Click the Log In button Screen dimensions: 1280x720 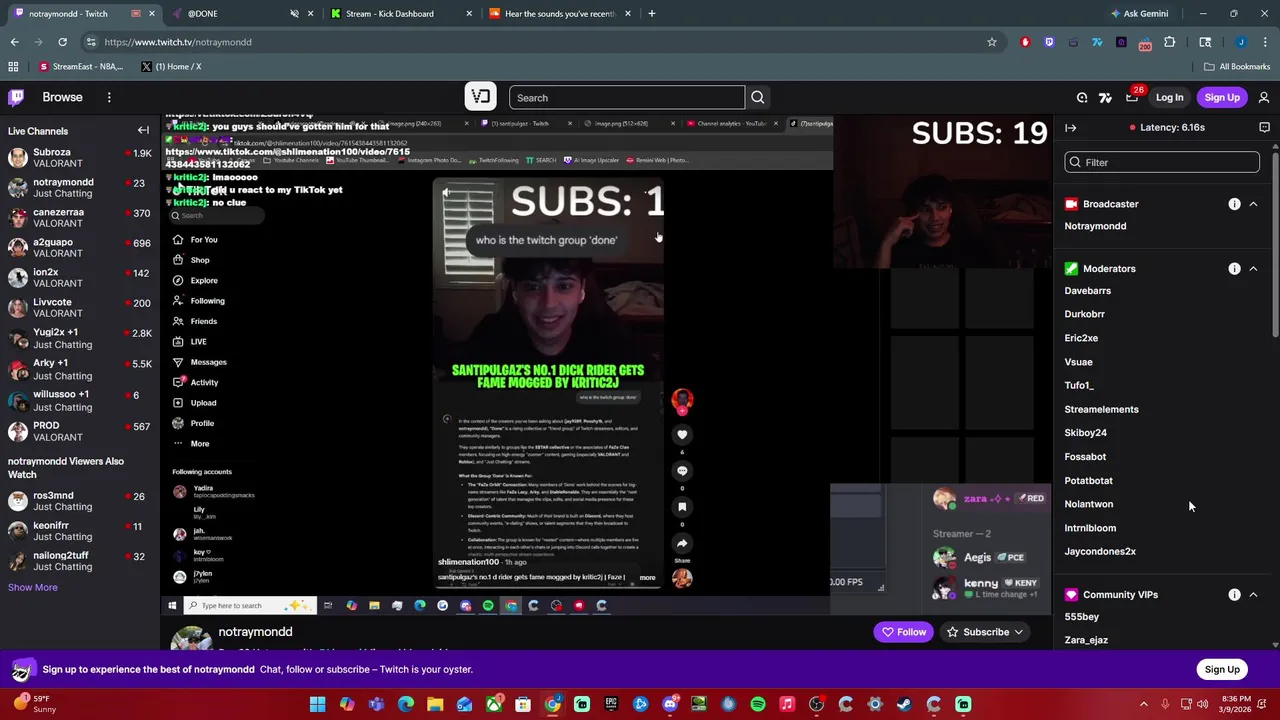[x=1169, y=97]
